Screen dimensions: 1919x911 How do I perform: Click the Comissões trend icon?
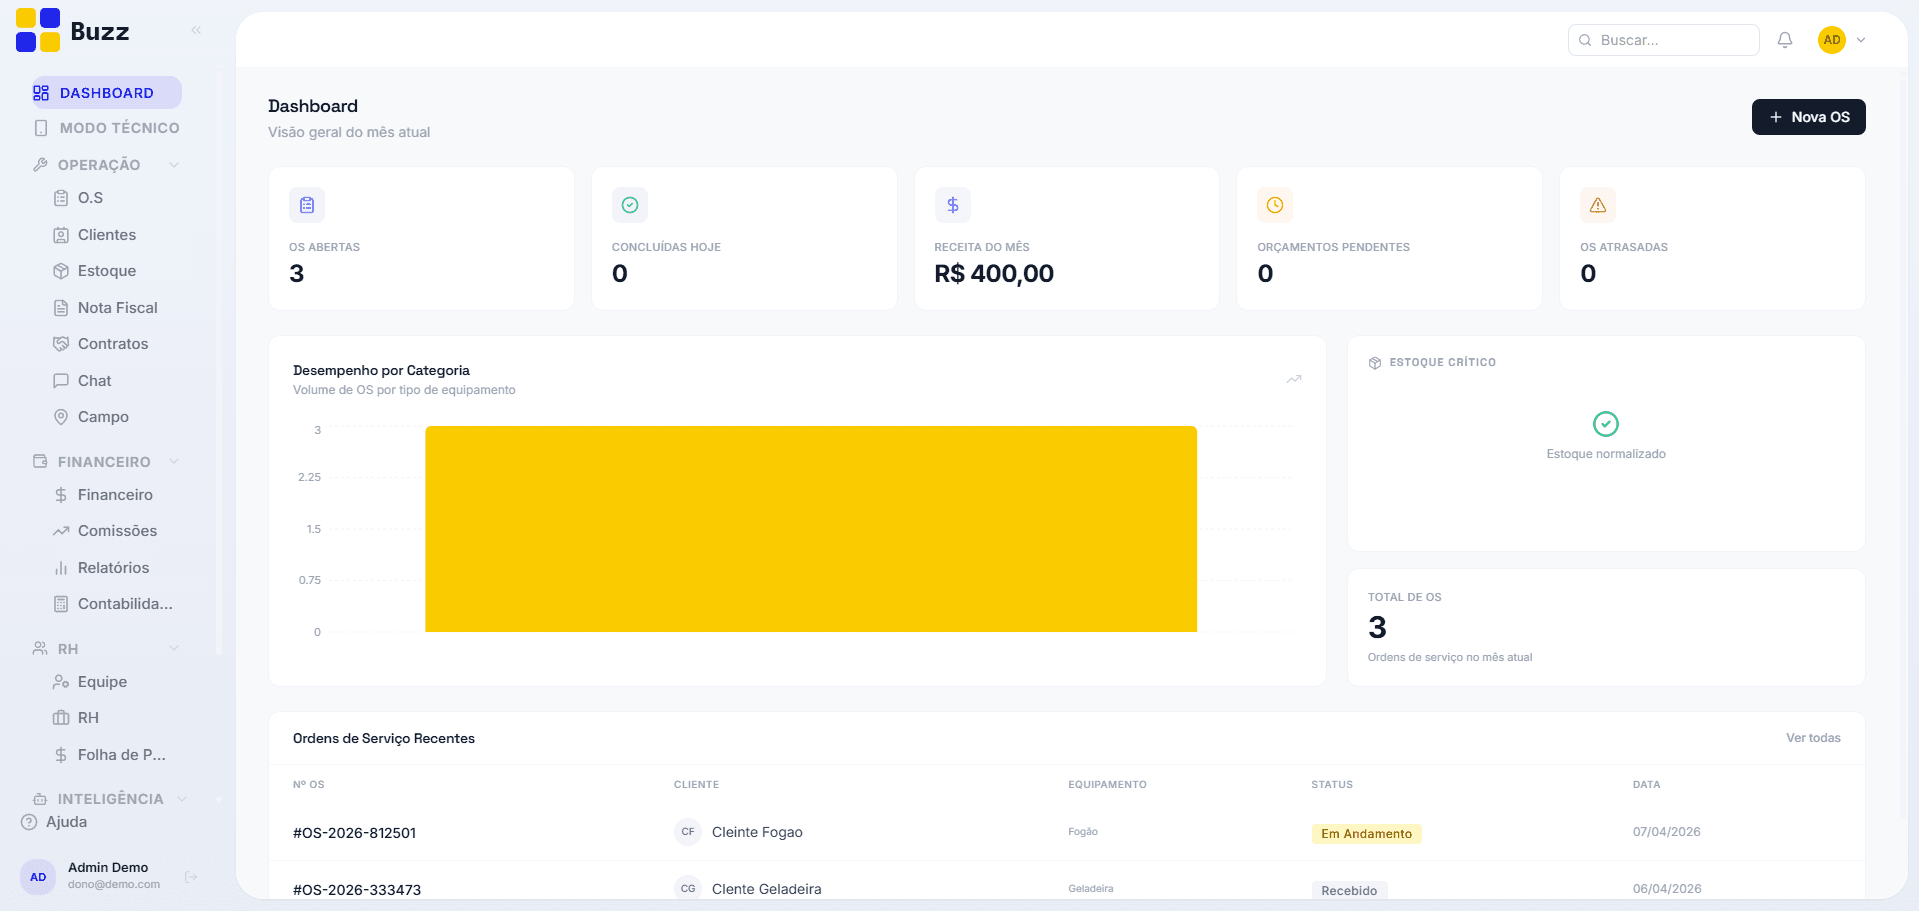coord(61,531)
